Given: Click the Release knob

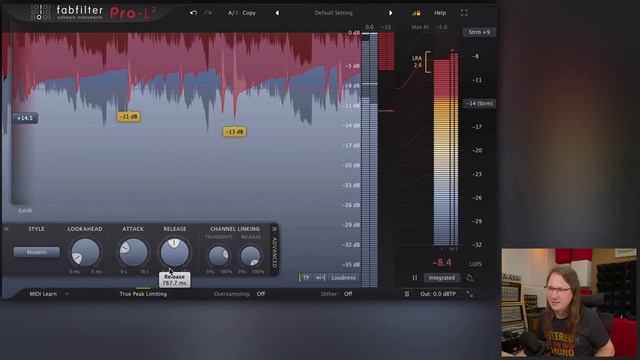Looking at the screenshot, I should [x=175, y=252].
